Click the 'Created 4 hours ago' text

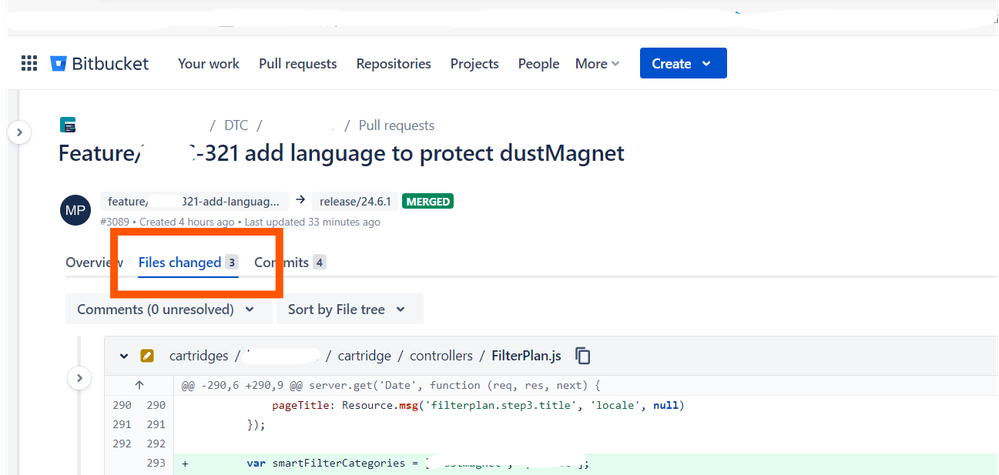click(187, 222)
